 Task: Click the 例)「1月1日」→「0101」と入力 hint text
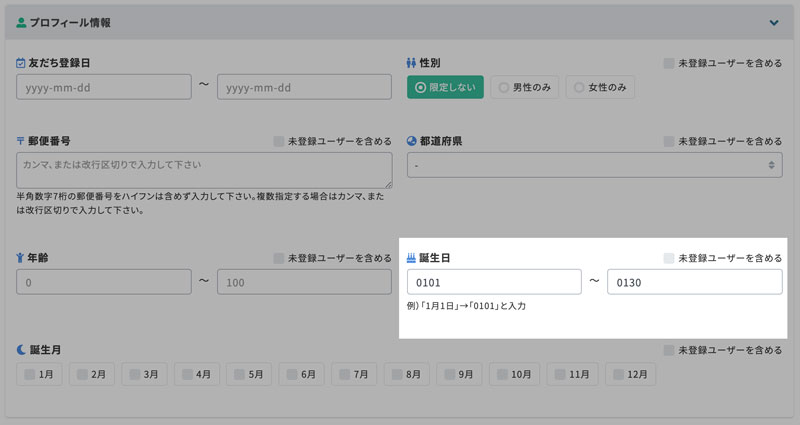[x=466, y=306]
